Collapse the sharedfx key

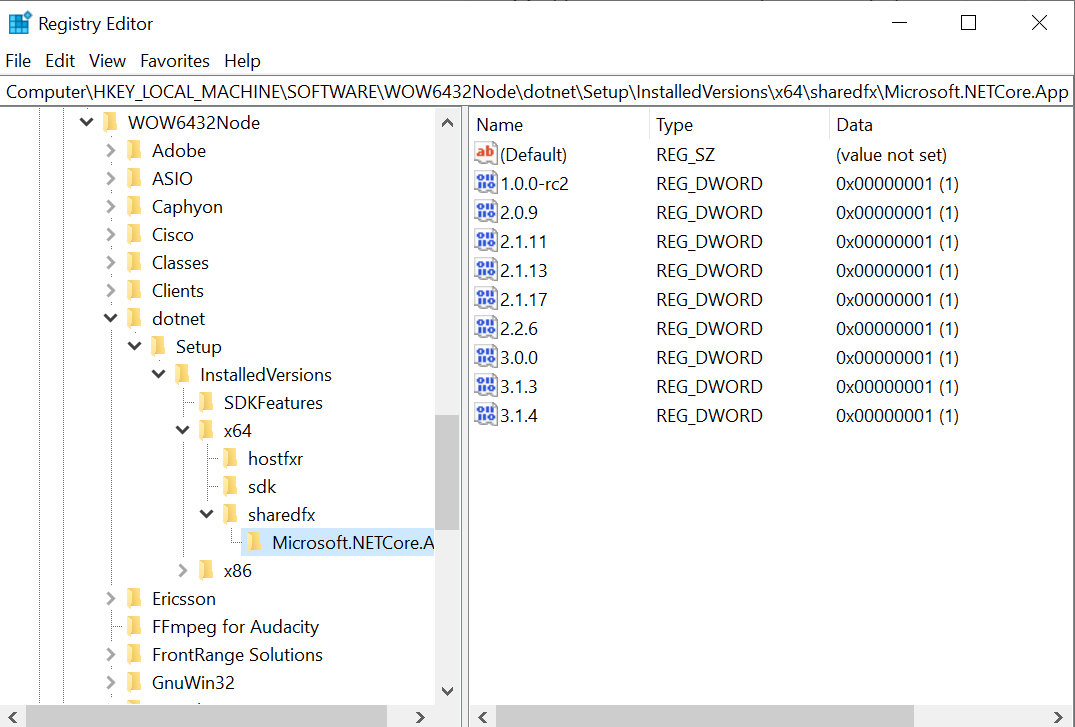point(206,514)
